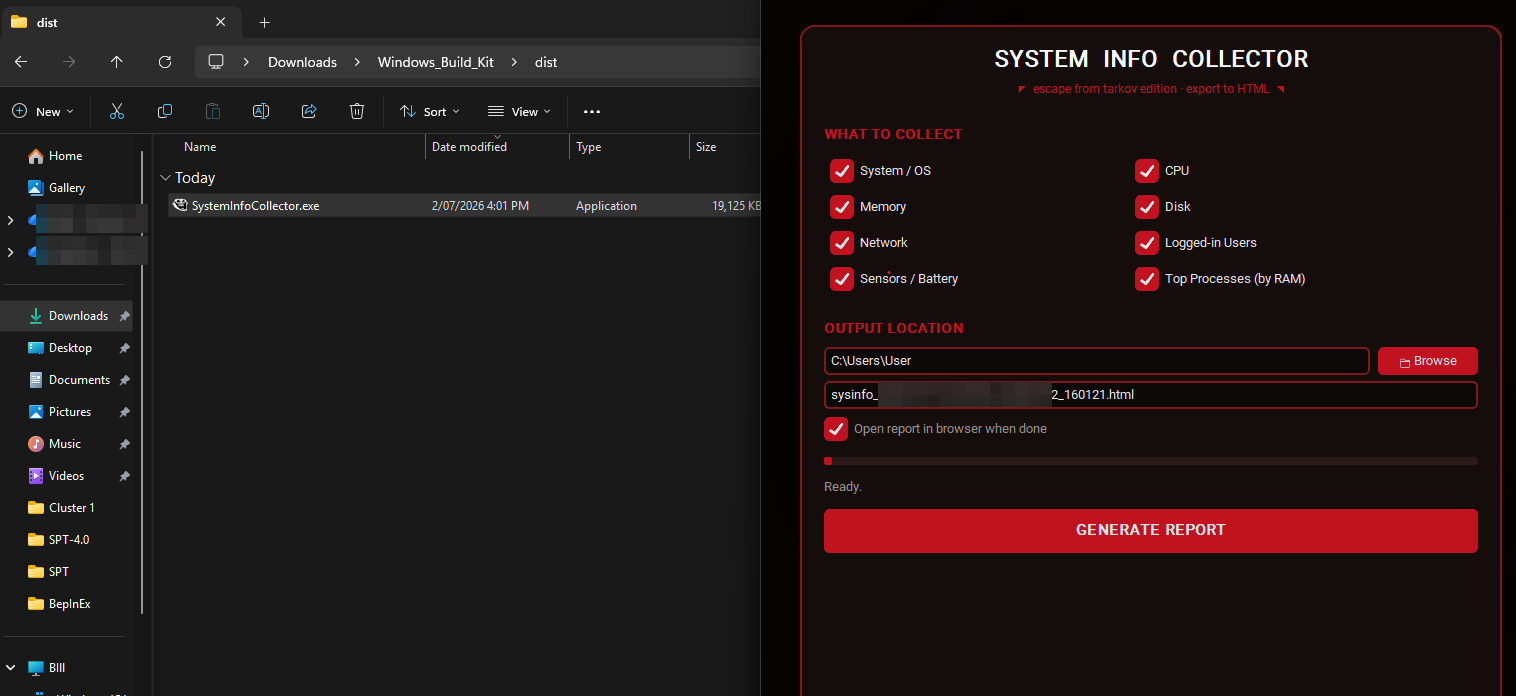Click the Cut scissors icon
The width and height of the screenshot is (1516, 696).
(117, 111)
